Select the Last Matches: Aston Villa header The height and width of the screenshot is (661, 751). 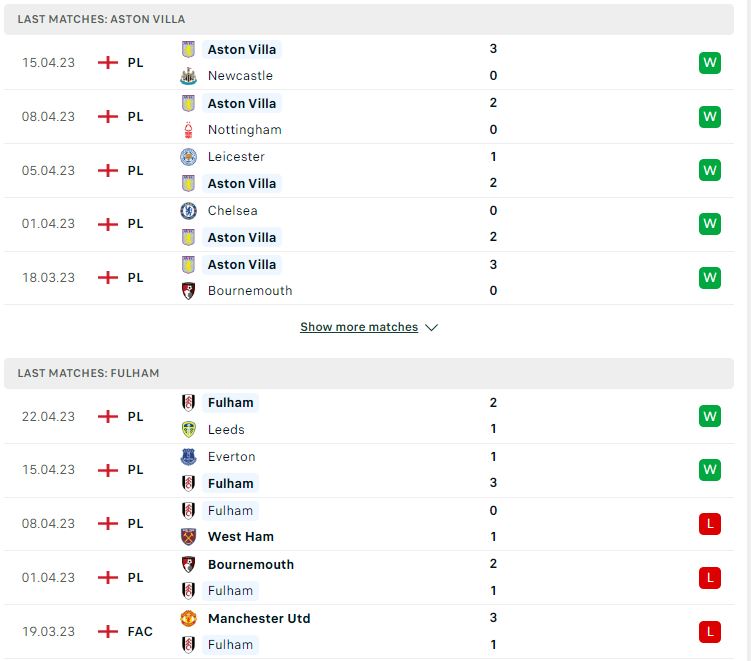[369, 19]
